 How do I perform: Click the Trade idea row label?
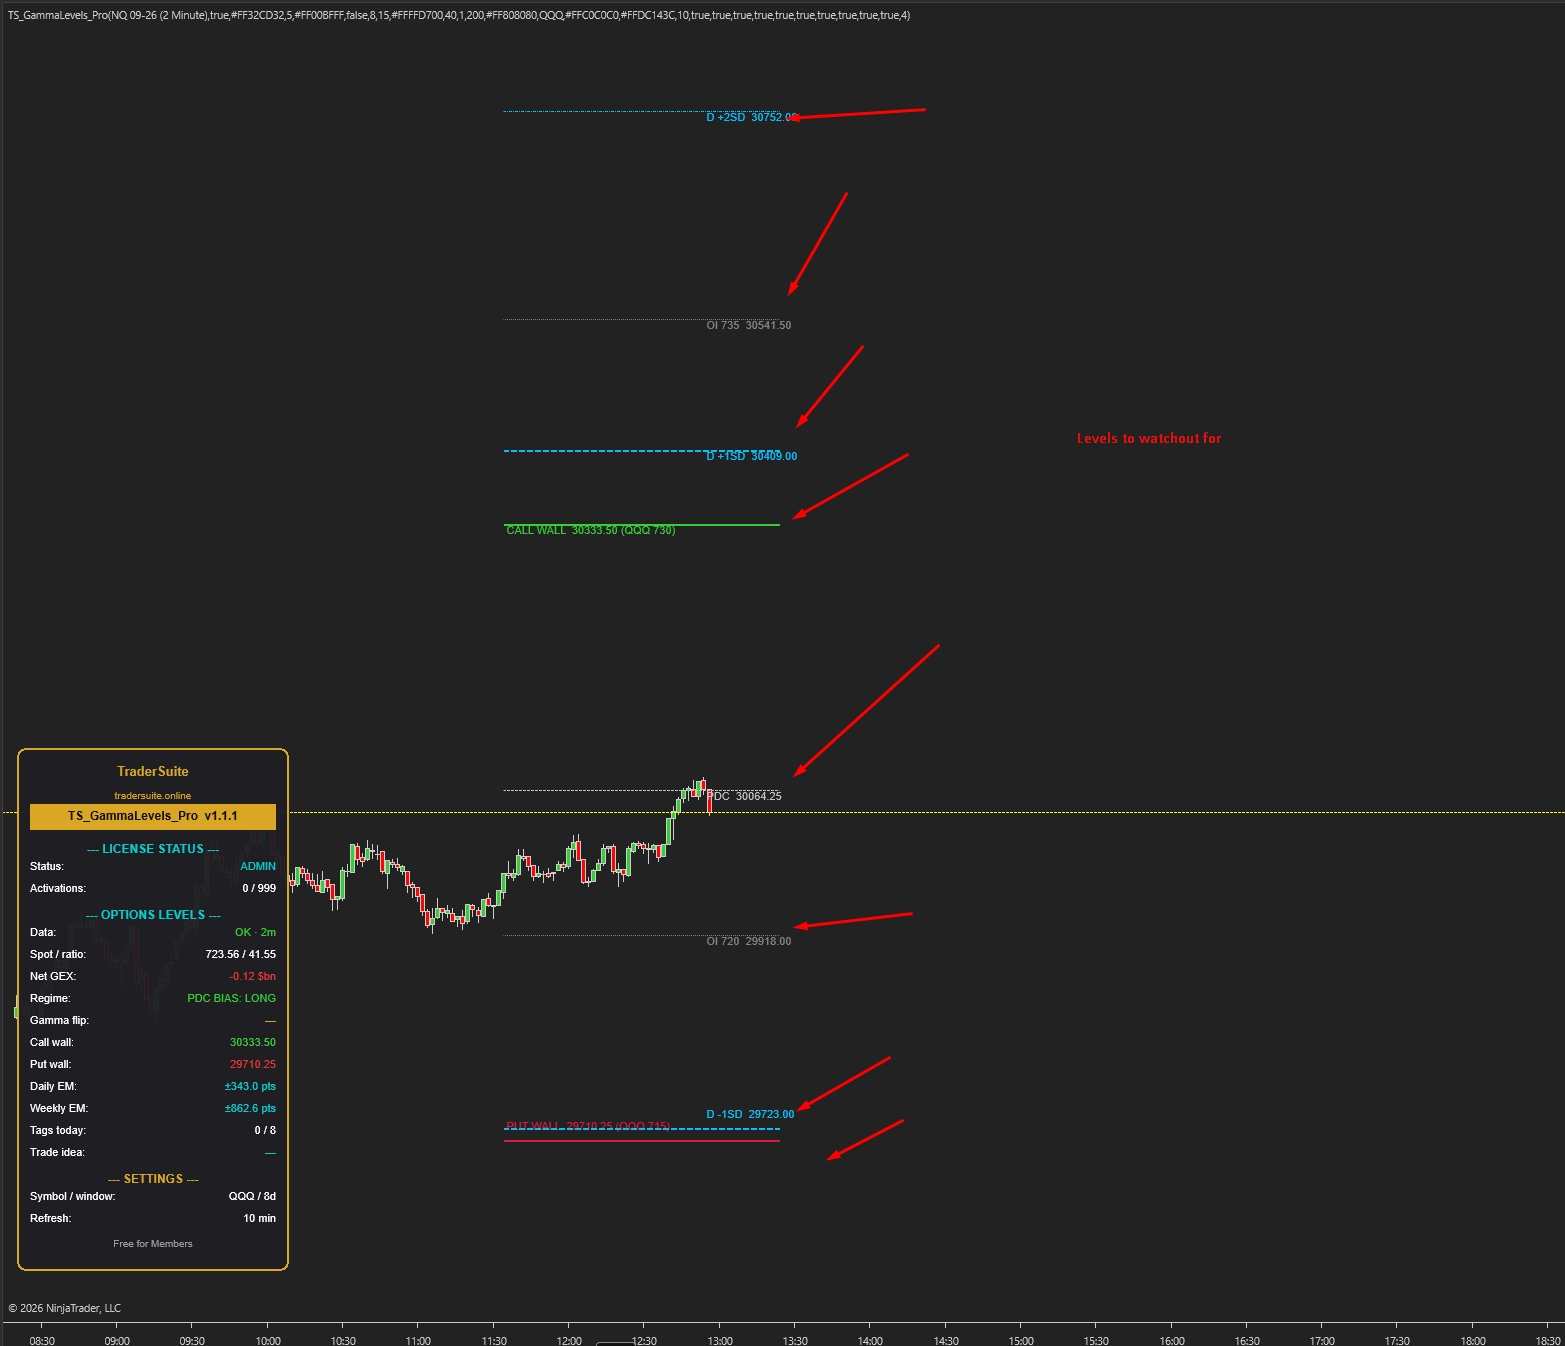pos(57,1152)
